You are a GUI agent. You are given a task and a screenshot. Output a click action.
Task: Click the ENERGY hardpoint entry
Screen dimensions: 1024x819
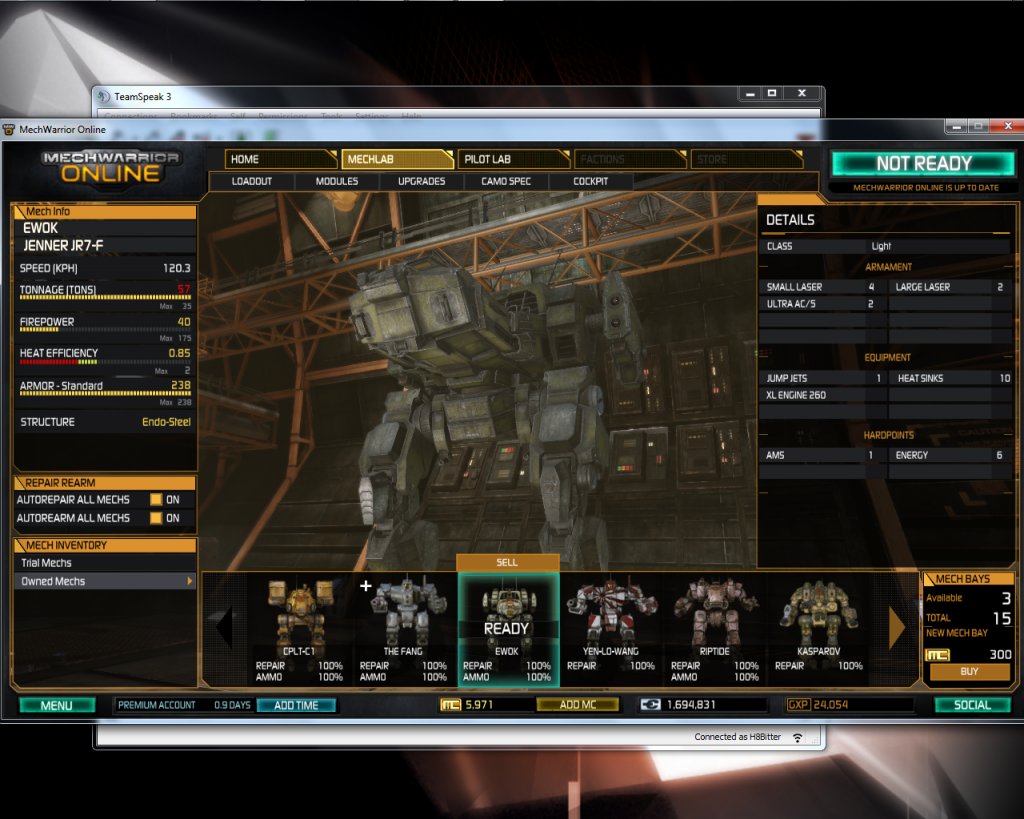pos(950,455)
